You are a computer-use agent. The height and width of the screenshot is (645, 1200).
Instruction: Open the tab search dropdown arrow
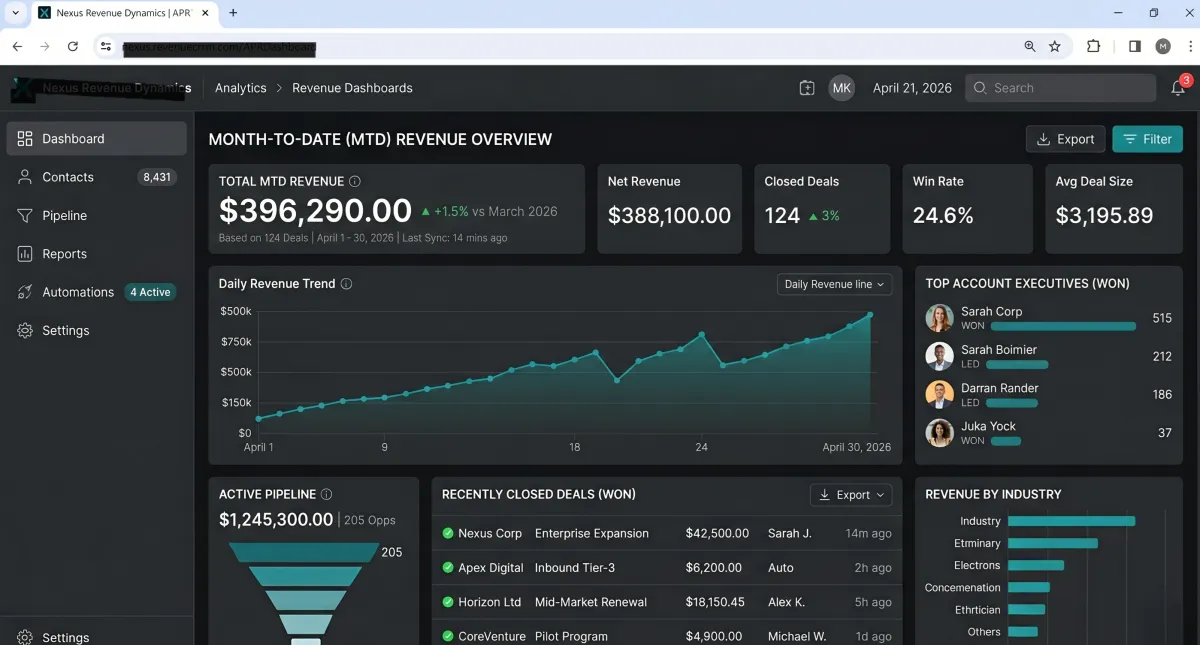pos(15,13)
